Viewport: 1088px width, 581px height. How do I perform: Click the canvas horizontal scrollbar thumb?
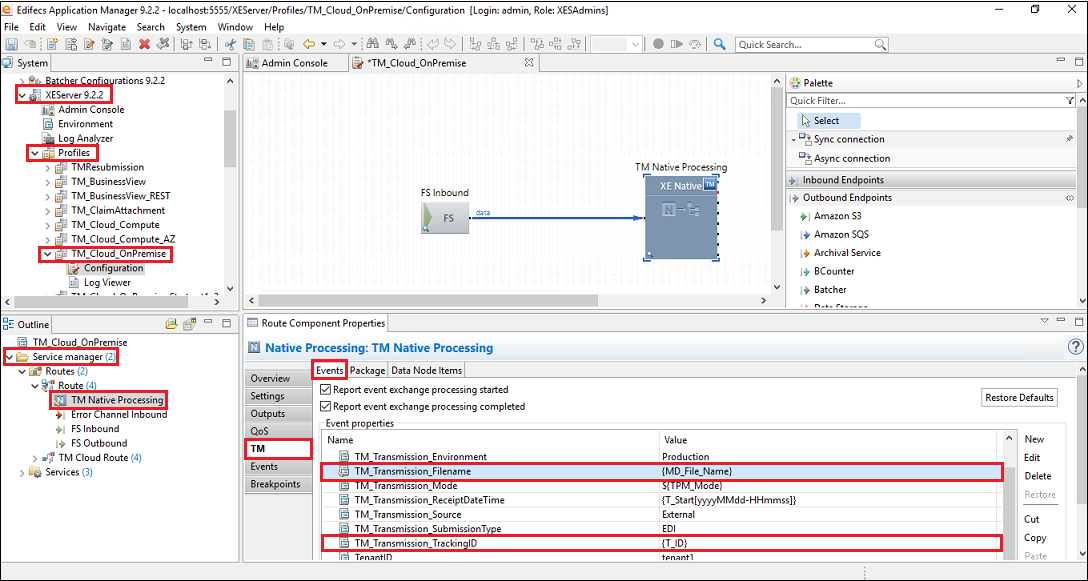click(426, 301)
